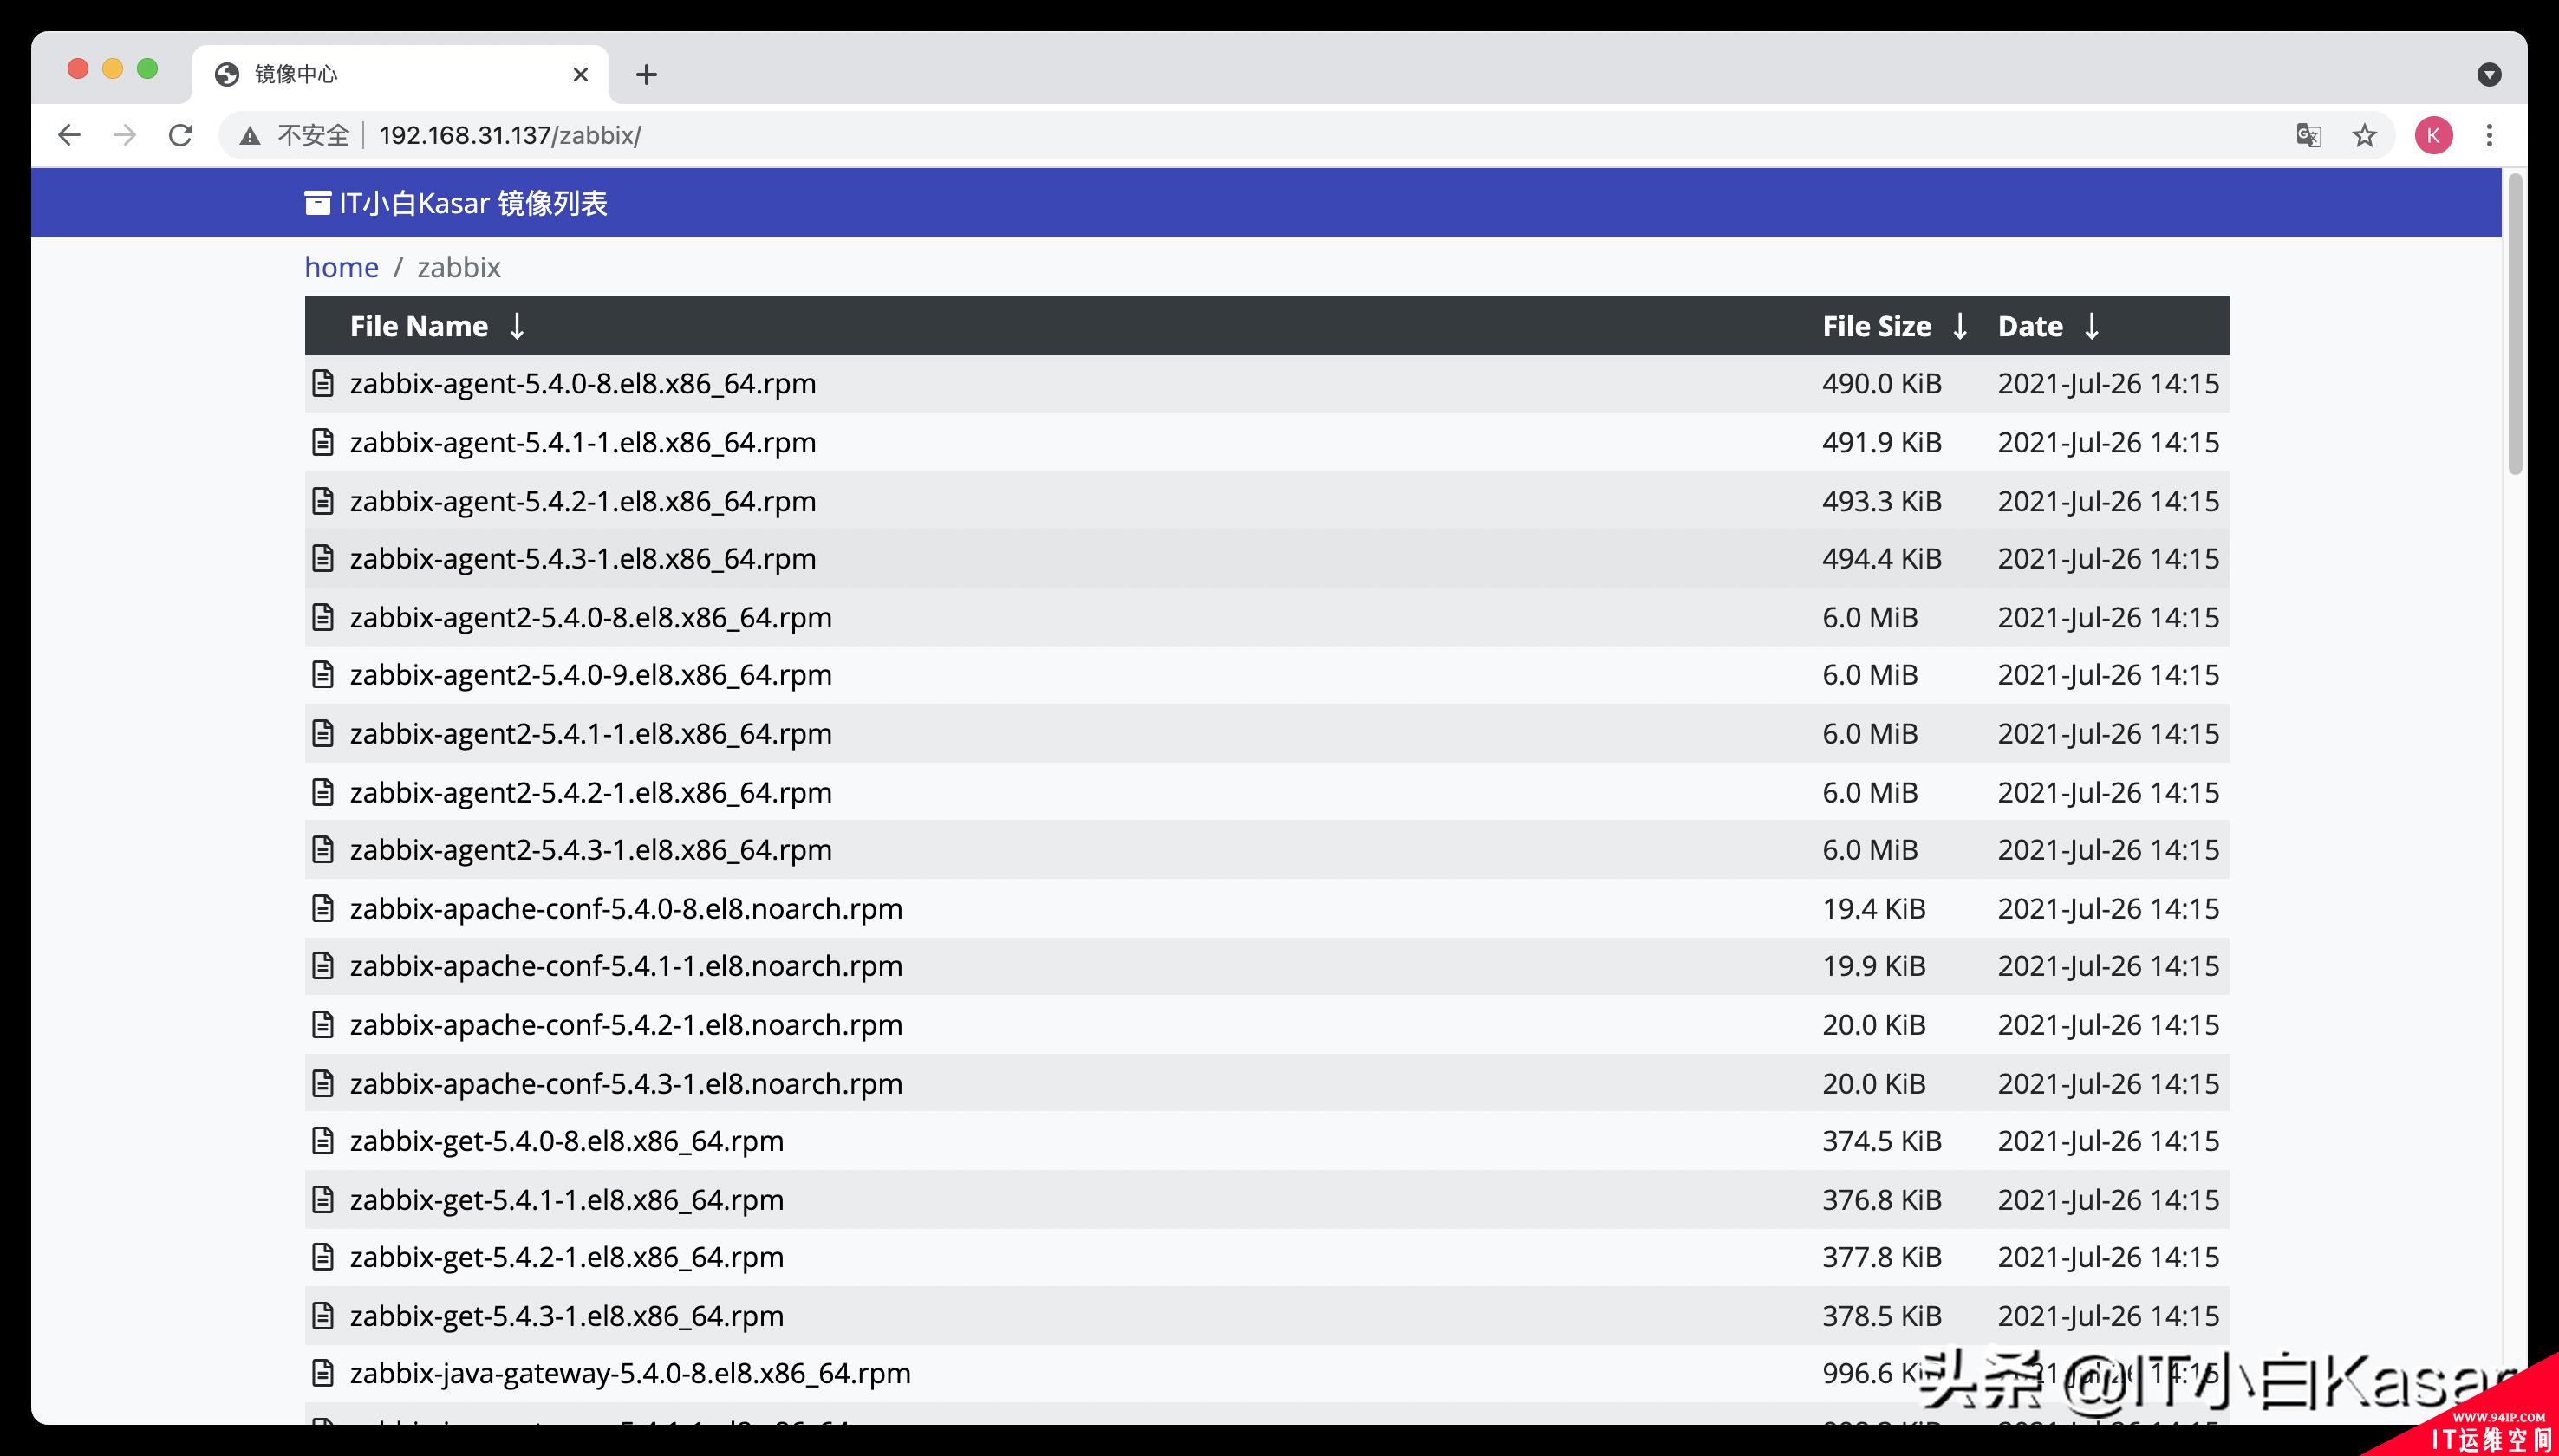Viewport: 2559px width, 1456px height.
Task: Click file icon for zabbix-agent2-5.4.1-1.el8.x86_64.rpm
Action: (x=322, y=733)
